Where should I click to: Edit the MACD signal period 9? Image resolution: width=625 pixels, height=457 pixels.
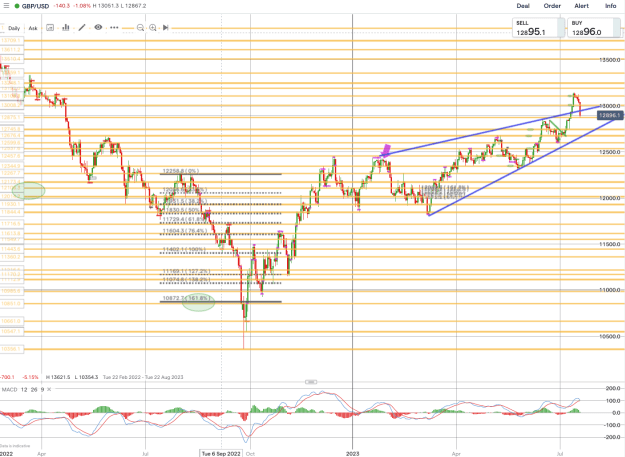click(42, 389)
